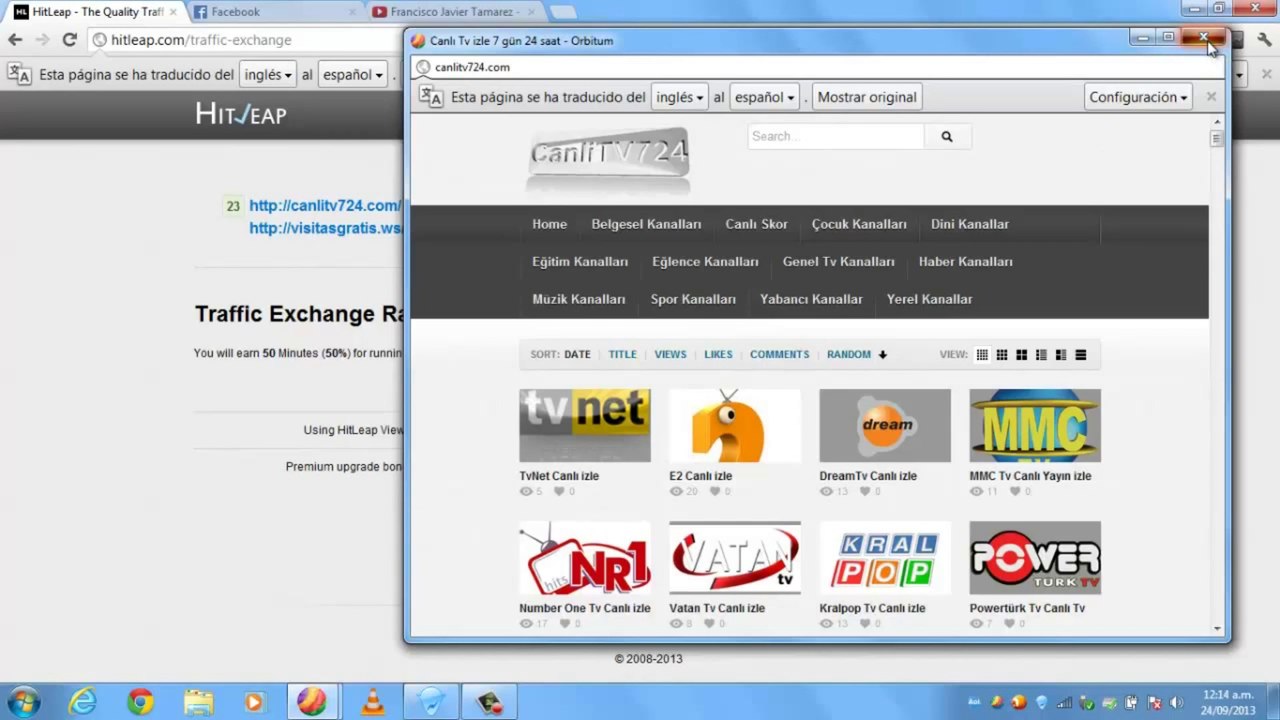This screenshot has height=720, width=1280.
Task: Open Belgesel Kanalları menu
Action: (646, 224)
